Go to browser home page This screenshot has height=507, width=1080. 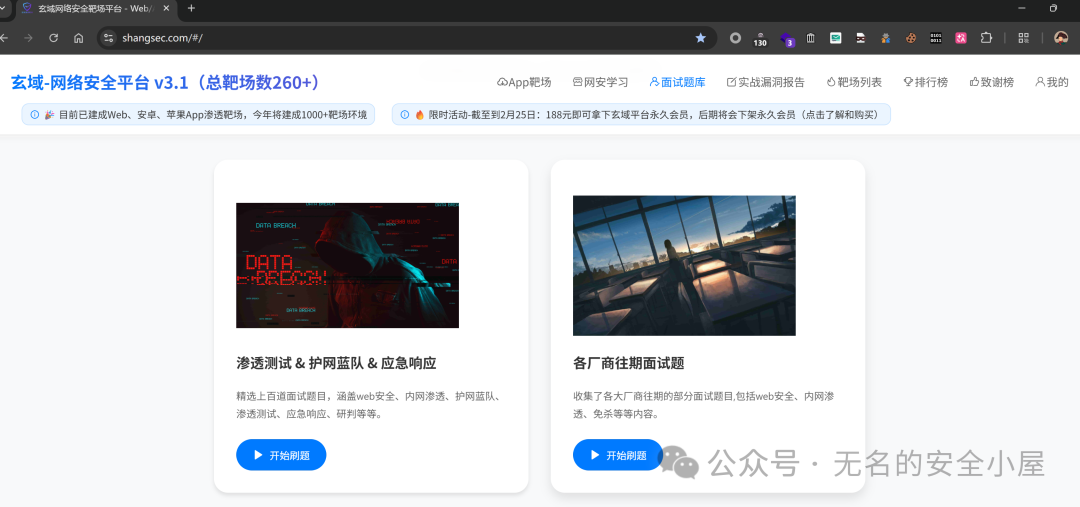point(79,38)
